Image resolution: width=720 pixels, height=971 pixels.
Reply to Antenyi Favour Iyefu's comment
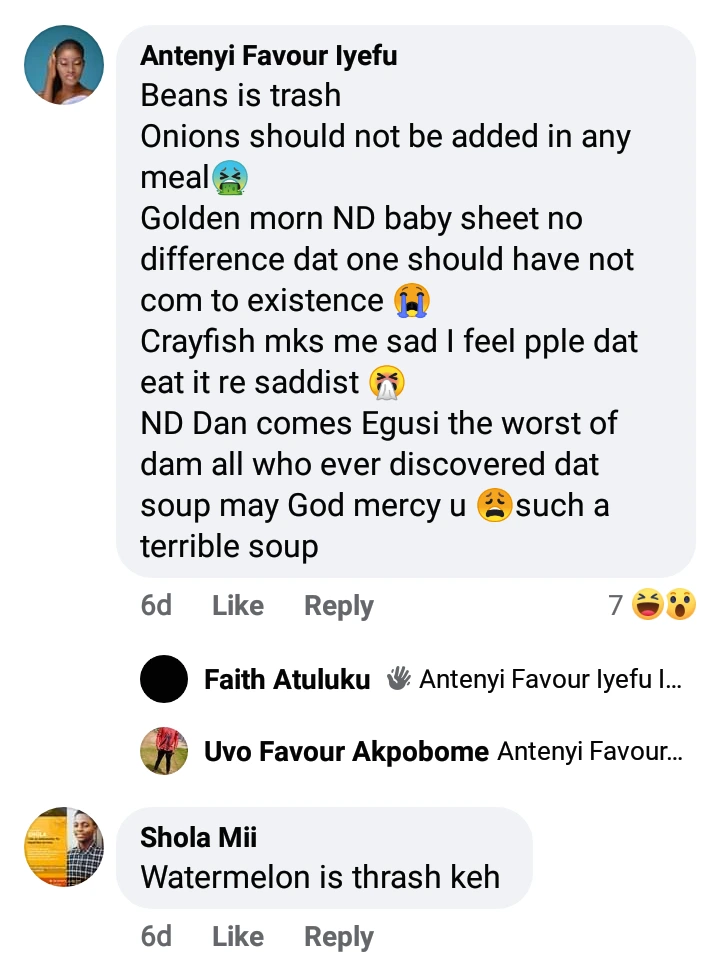coord(339,605)
